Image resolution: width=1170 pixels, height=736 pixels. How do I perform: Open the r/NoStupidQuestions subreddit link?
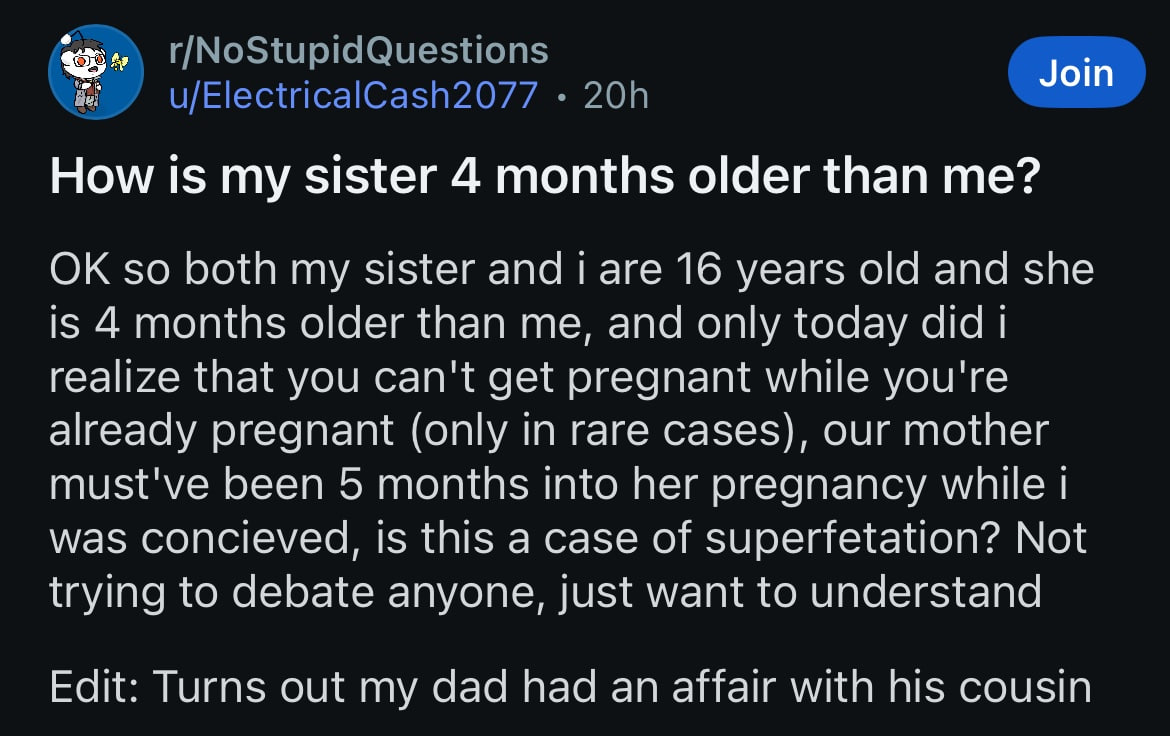pos(360,50)
